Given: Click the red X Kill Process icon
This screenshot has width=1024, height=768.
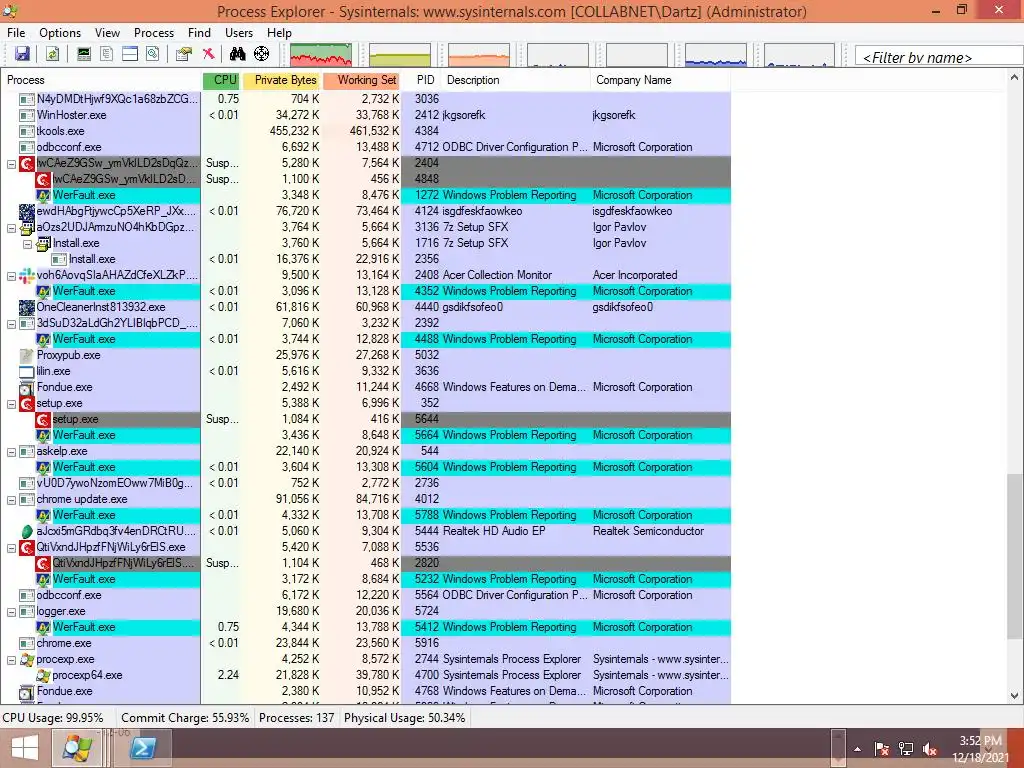Looking at the screenshot, I should pyautogui.click(x=208, y=54).
